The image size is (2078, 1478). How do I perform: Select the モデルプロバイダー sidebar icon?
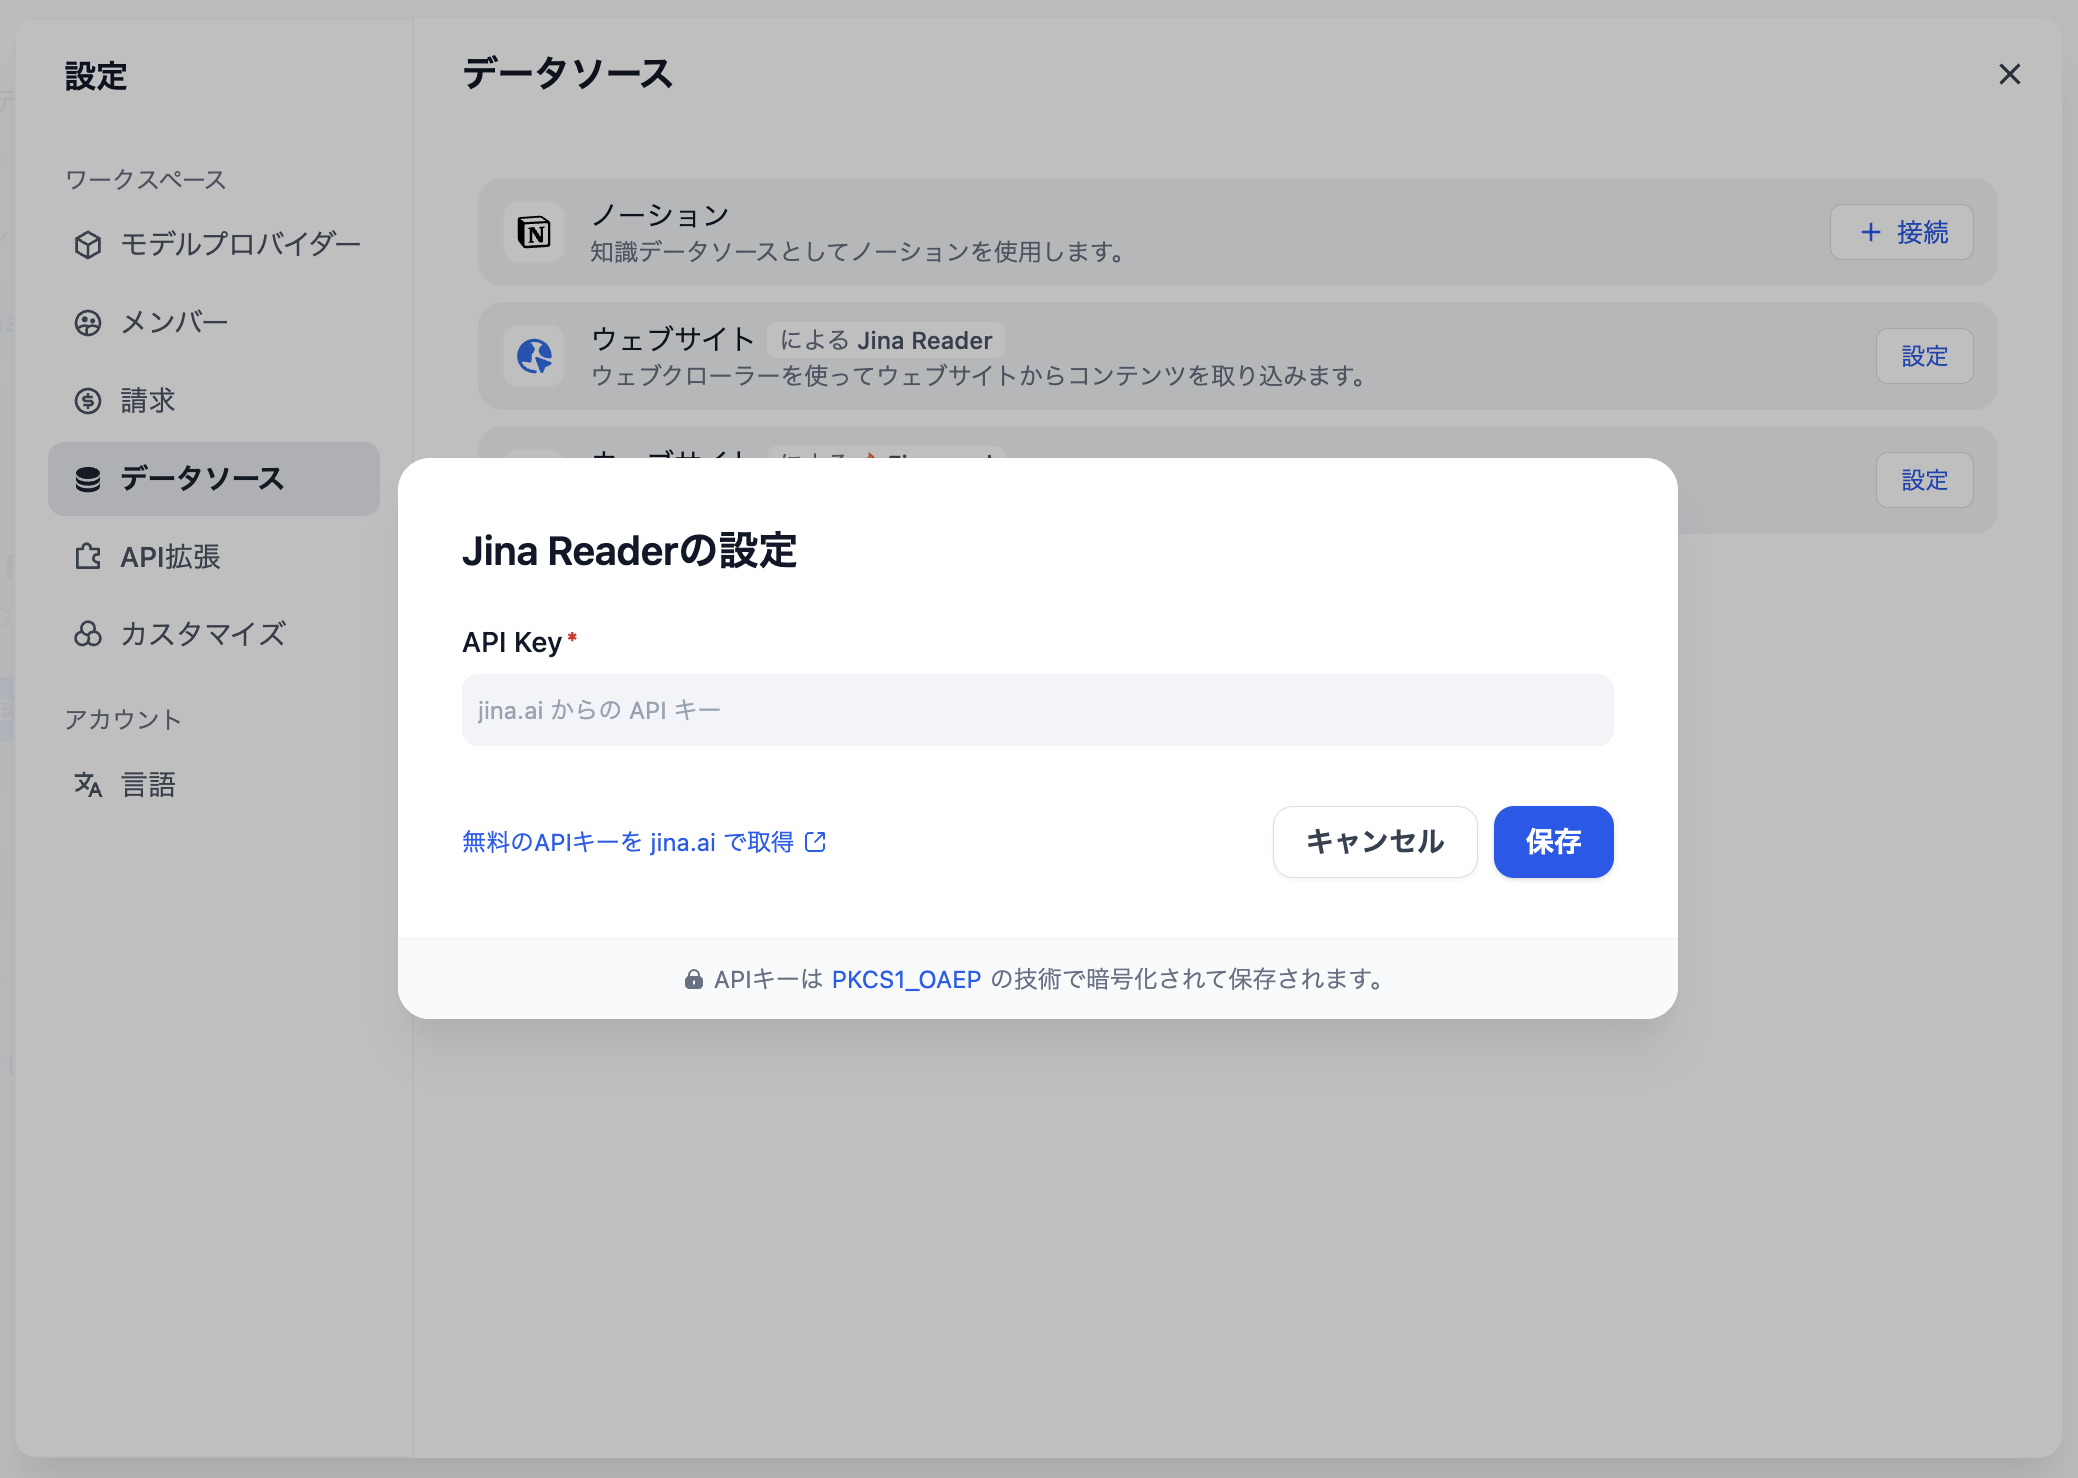[x=89, y=243]
